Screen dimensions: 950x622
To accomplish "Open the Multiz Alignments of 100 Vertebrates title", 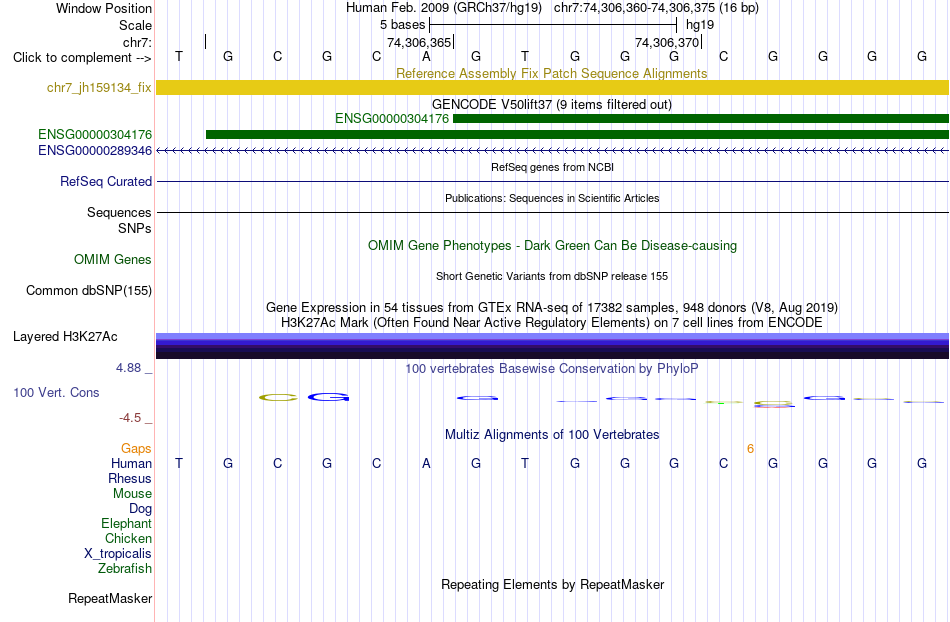I will tap(552, 434).
